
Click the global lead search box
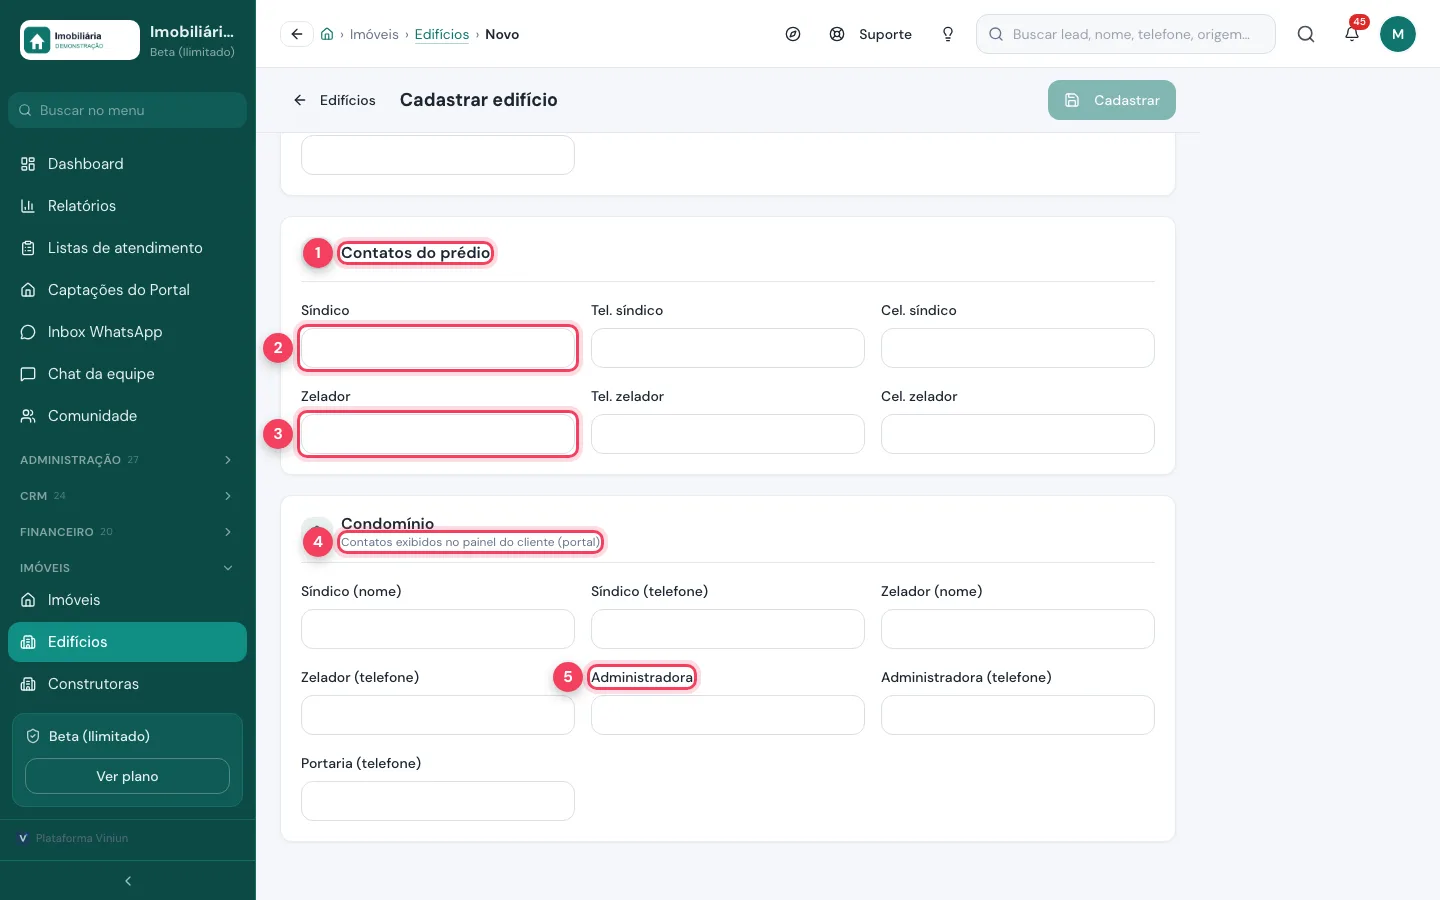(1126, 34)
